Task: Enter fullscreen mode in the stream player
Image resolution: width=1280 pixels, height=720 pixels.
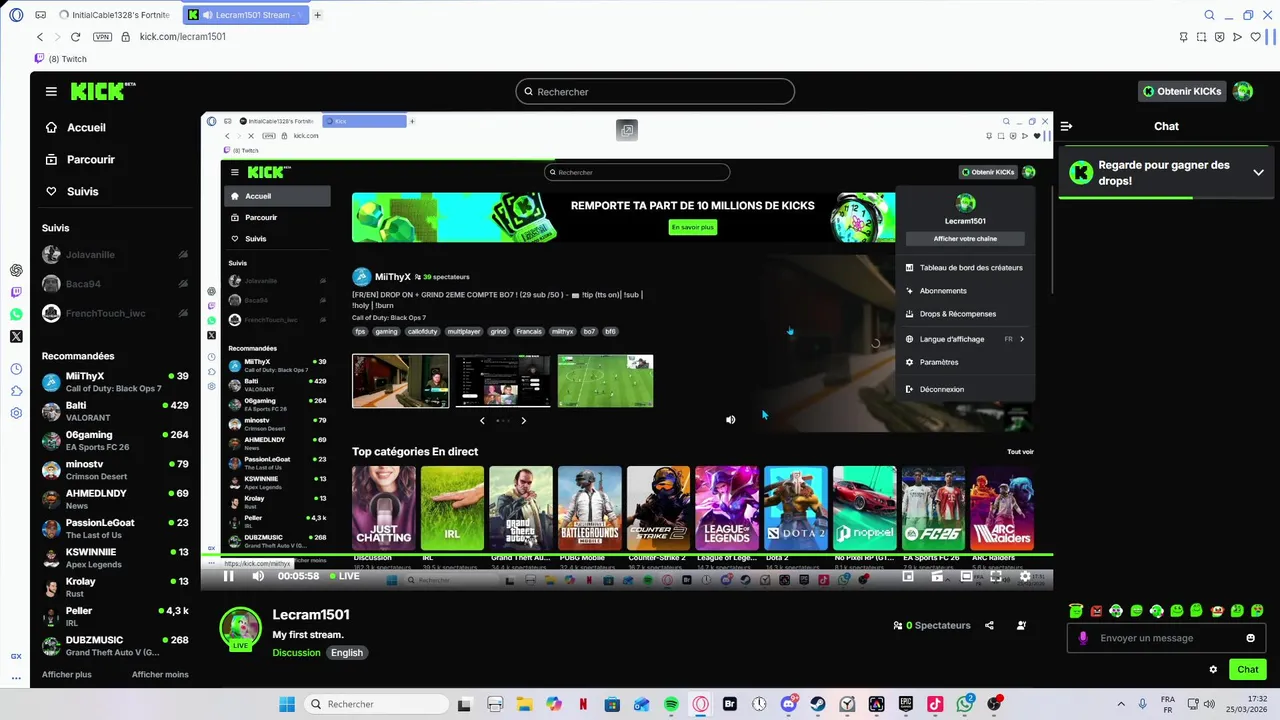Action: 996,576
